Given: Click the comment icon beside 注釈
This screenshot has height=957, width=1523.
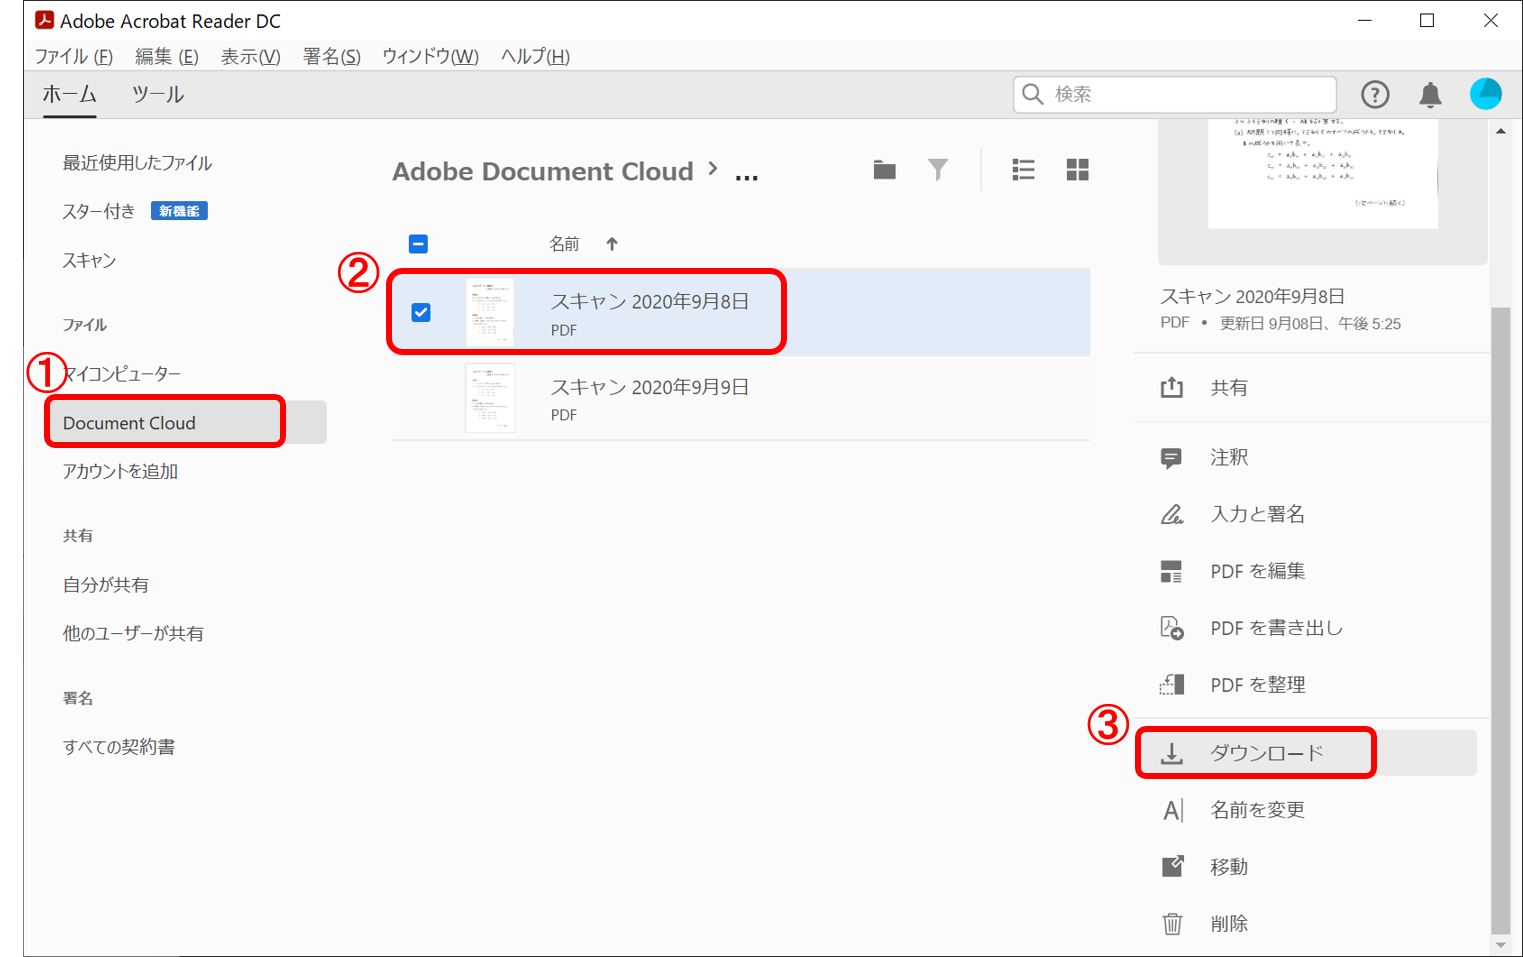Looking at the screenshot, I should 1171,458.
